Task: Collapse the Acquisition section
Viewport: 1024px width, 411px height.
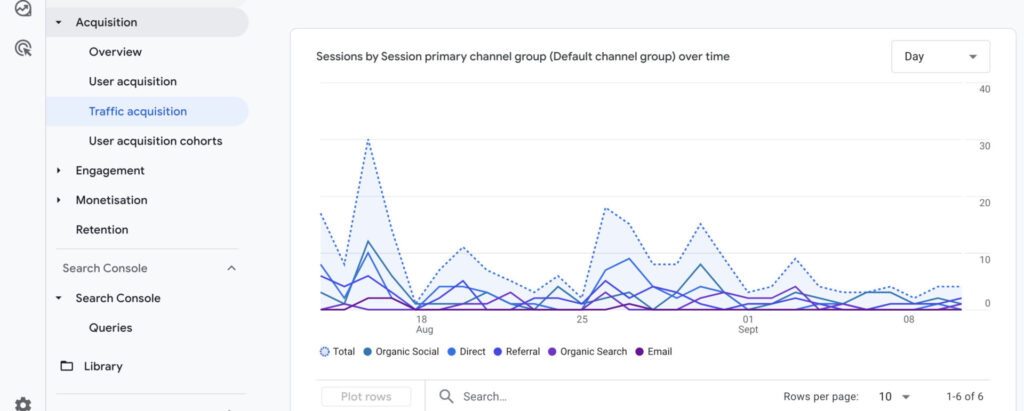Action: pyautogui.click(x=59, y=22)
